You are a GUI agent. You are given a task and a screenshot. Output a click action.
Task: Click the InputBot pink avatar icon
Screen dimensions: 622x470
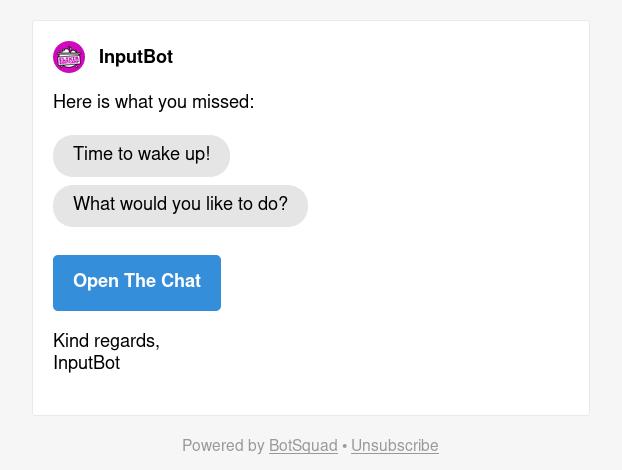pos(69,57)
